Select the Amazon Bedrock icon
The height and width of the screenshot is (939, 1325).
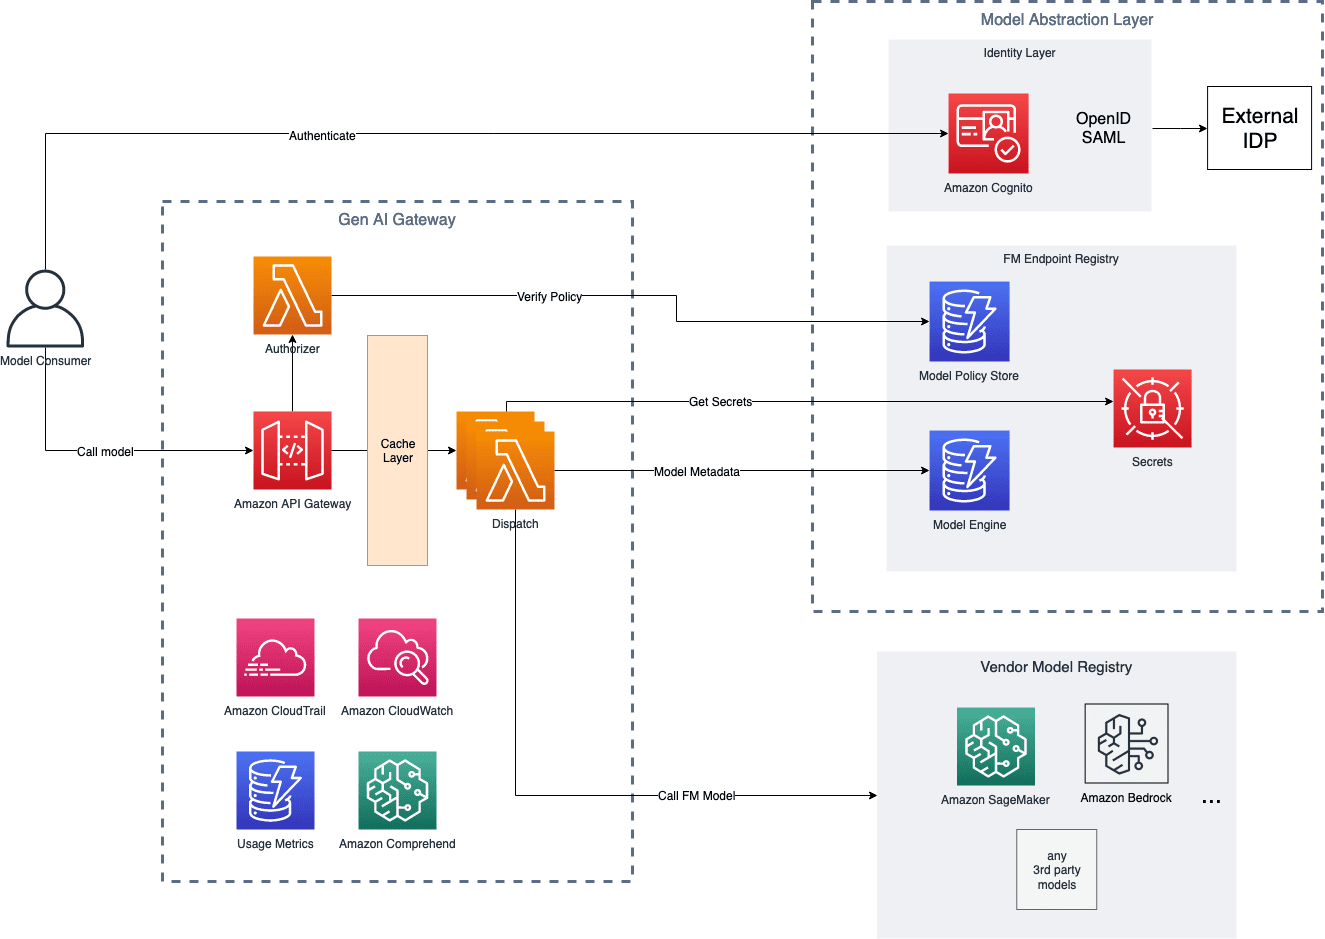[x=1126, y=744]
